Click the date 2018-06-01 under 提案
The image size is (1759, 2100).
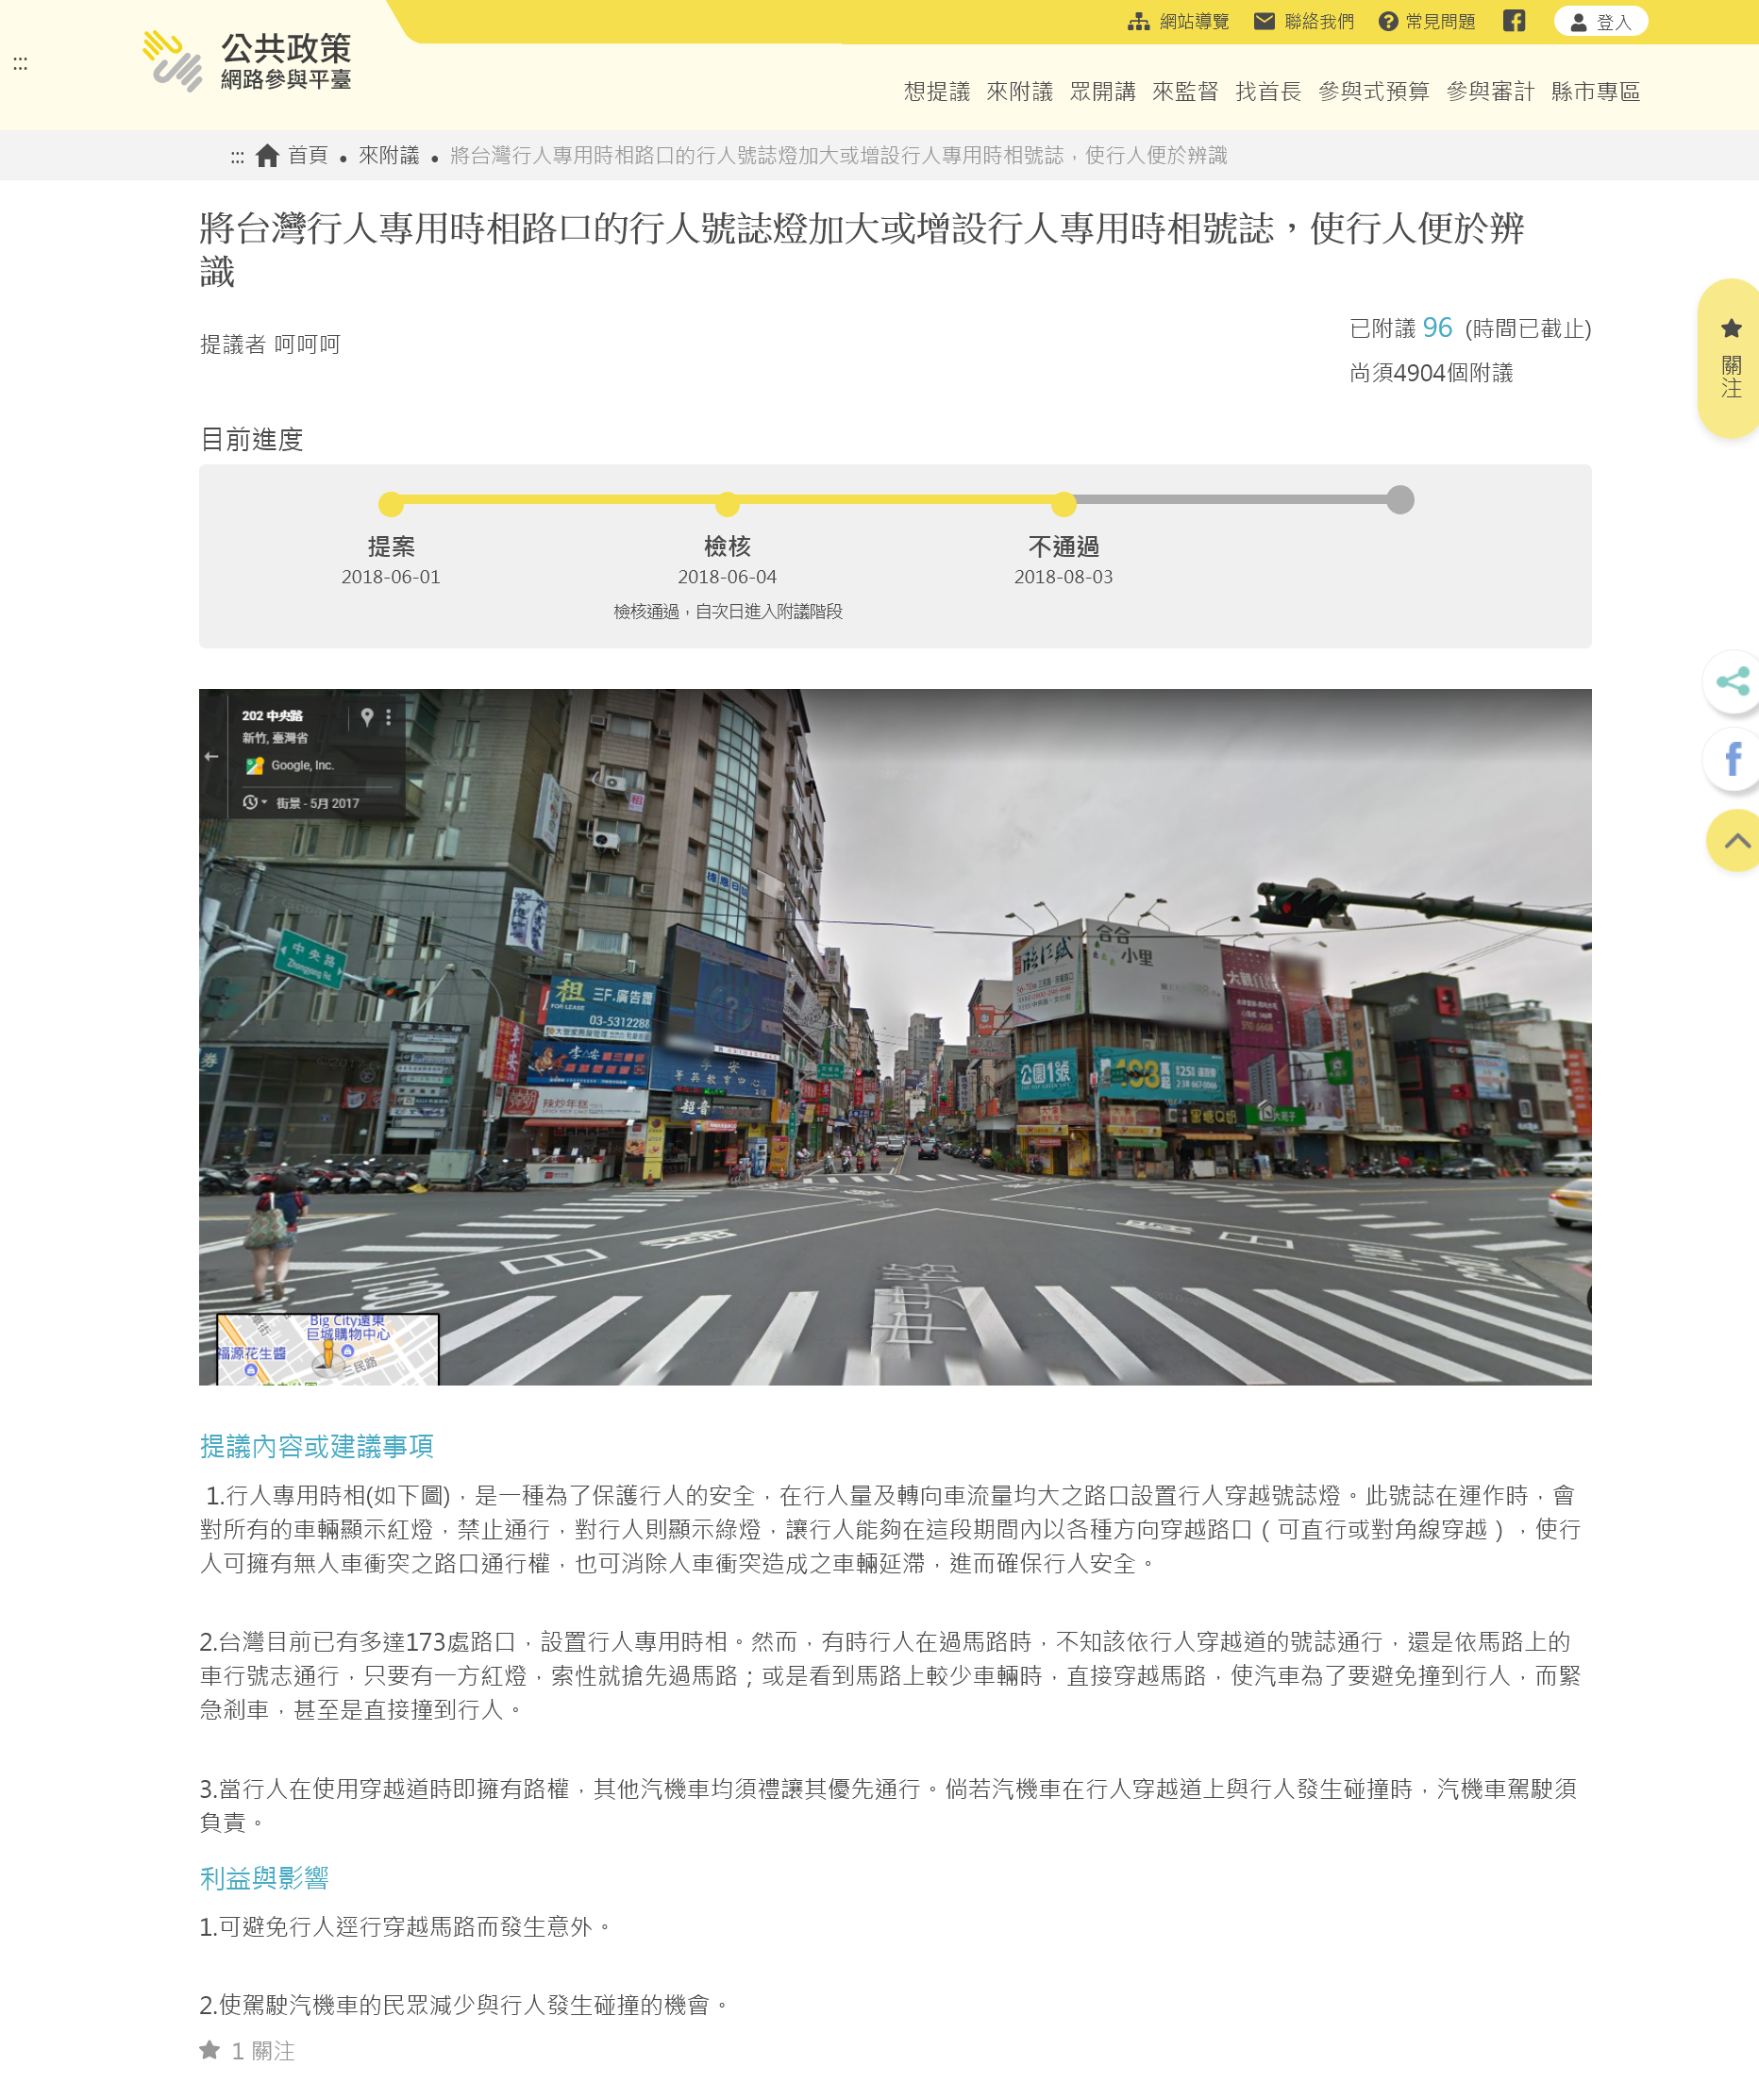391,577
